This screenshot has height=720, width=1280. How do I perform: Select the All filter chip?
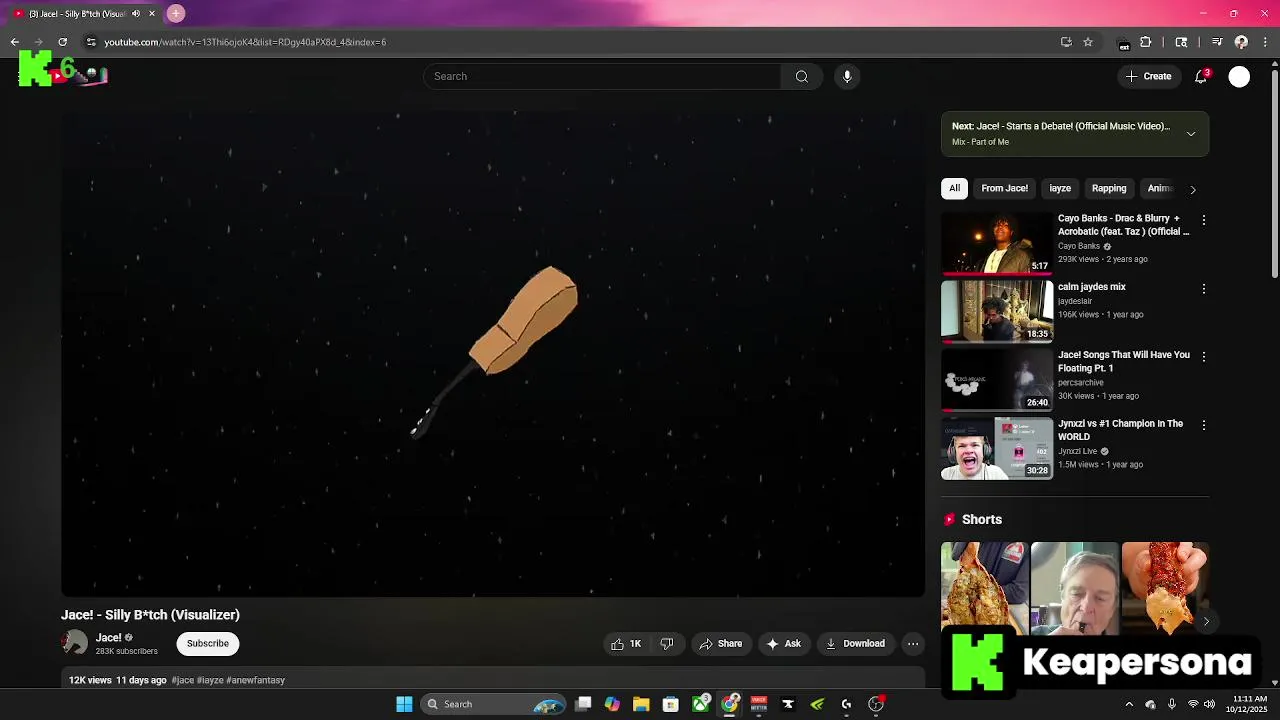coord(954,188)
